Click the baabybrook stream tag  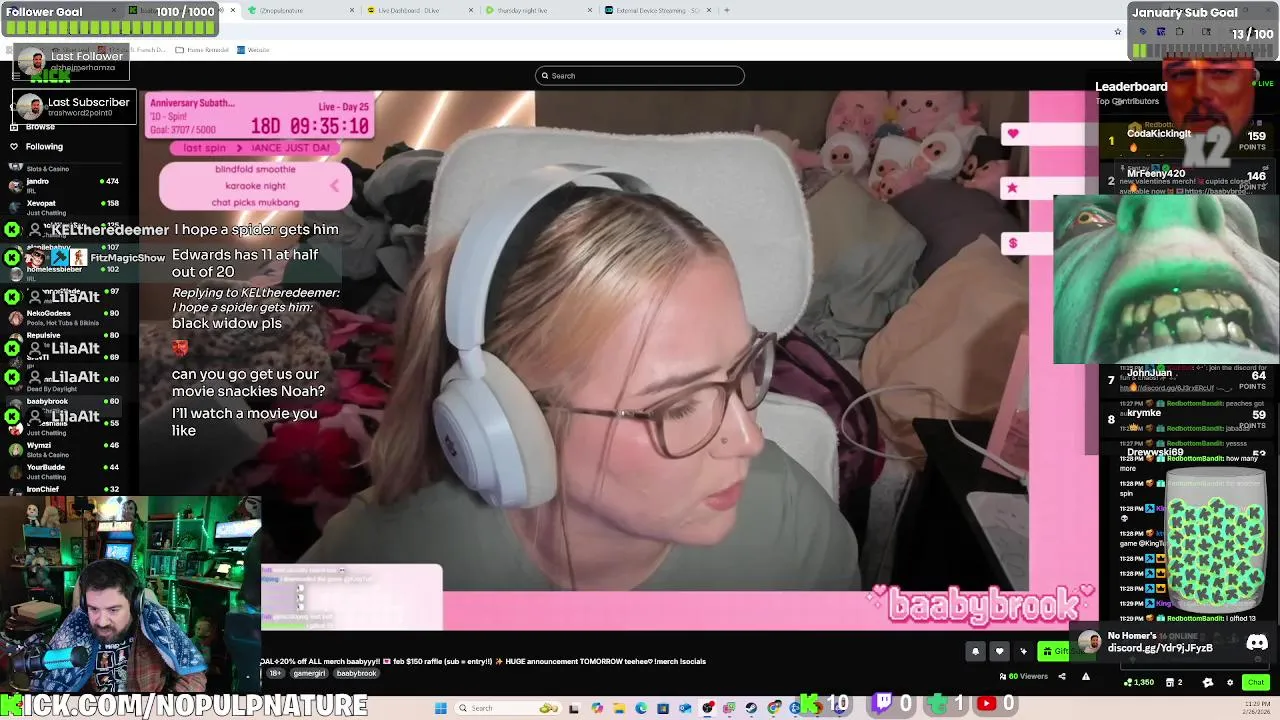click(x=356, y=674)
